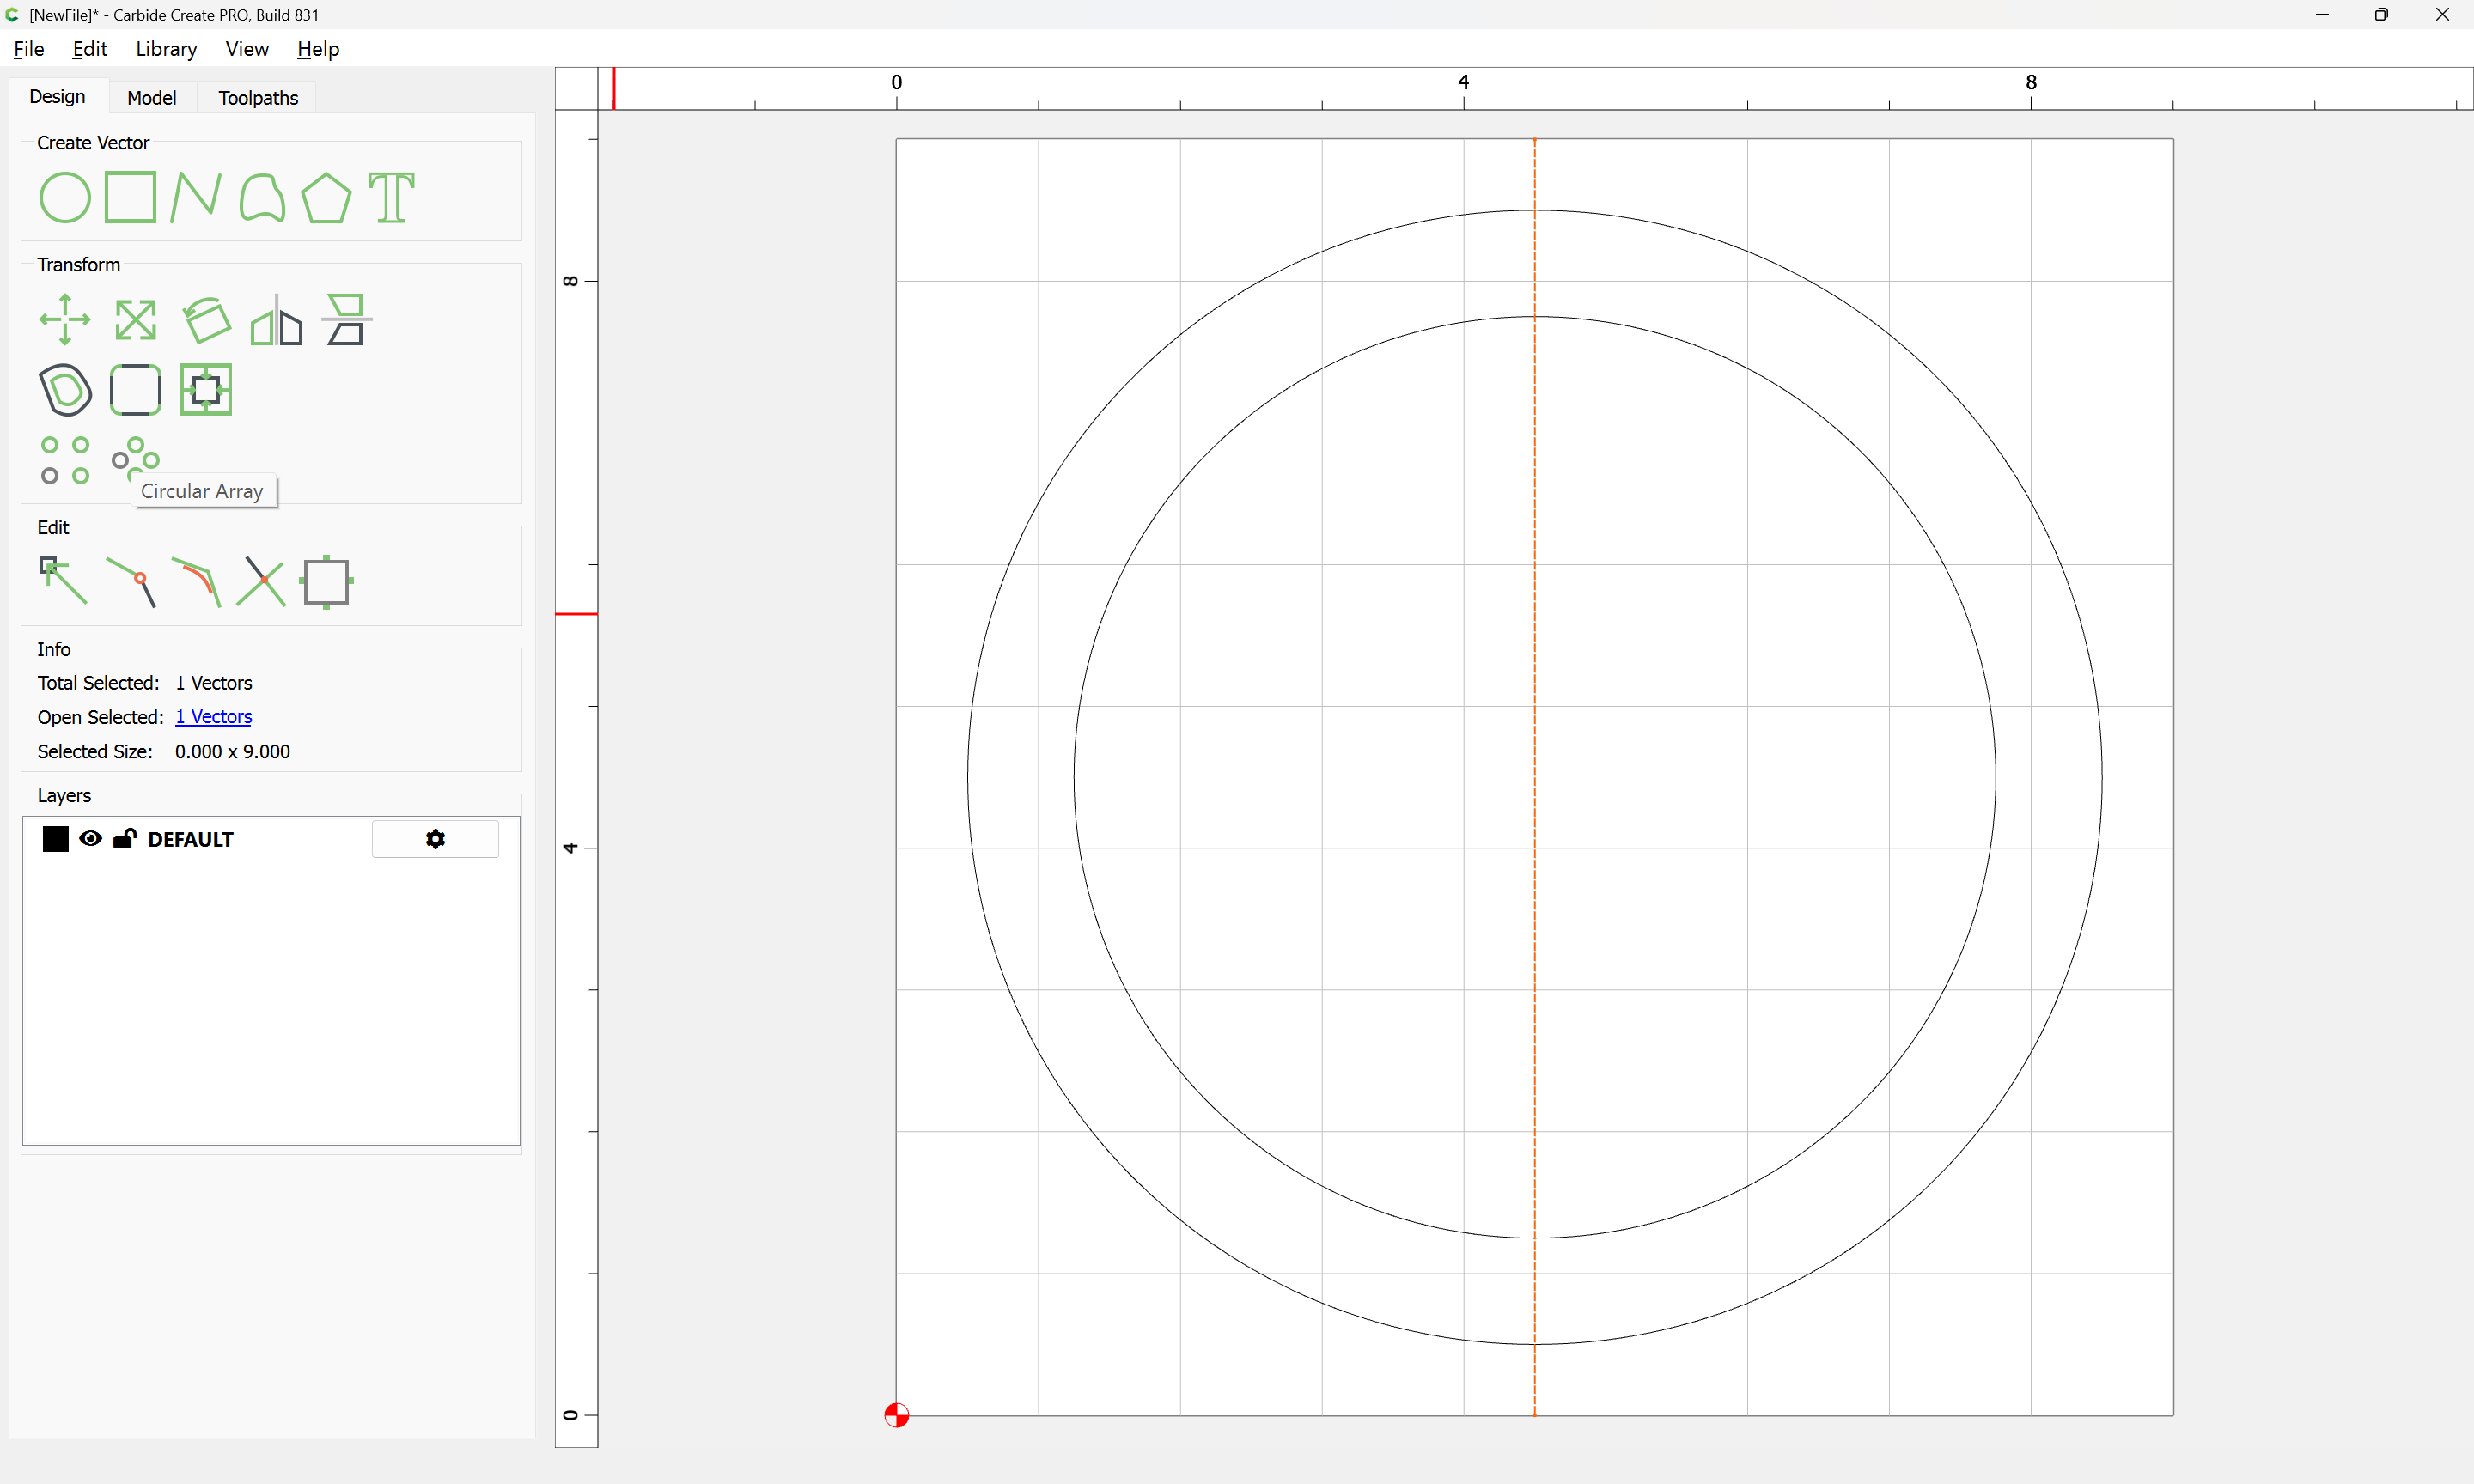Select the Rectangle vector tool
2474x1484 pixels.
pyautogui.click(x=131, y=197)
